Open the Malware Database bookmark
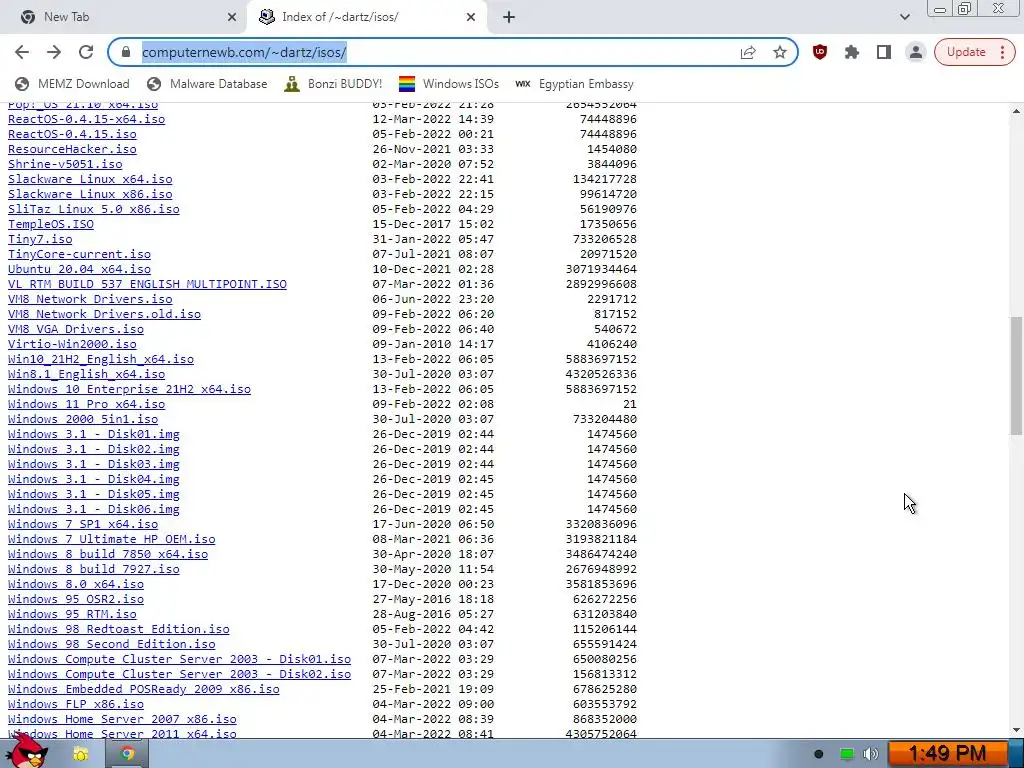1024x768 pixels. tap(207, 84)
